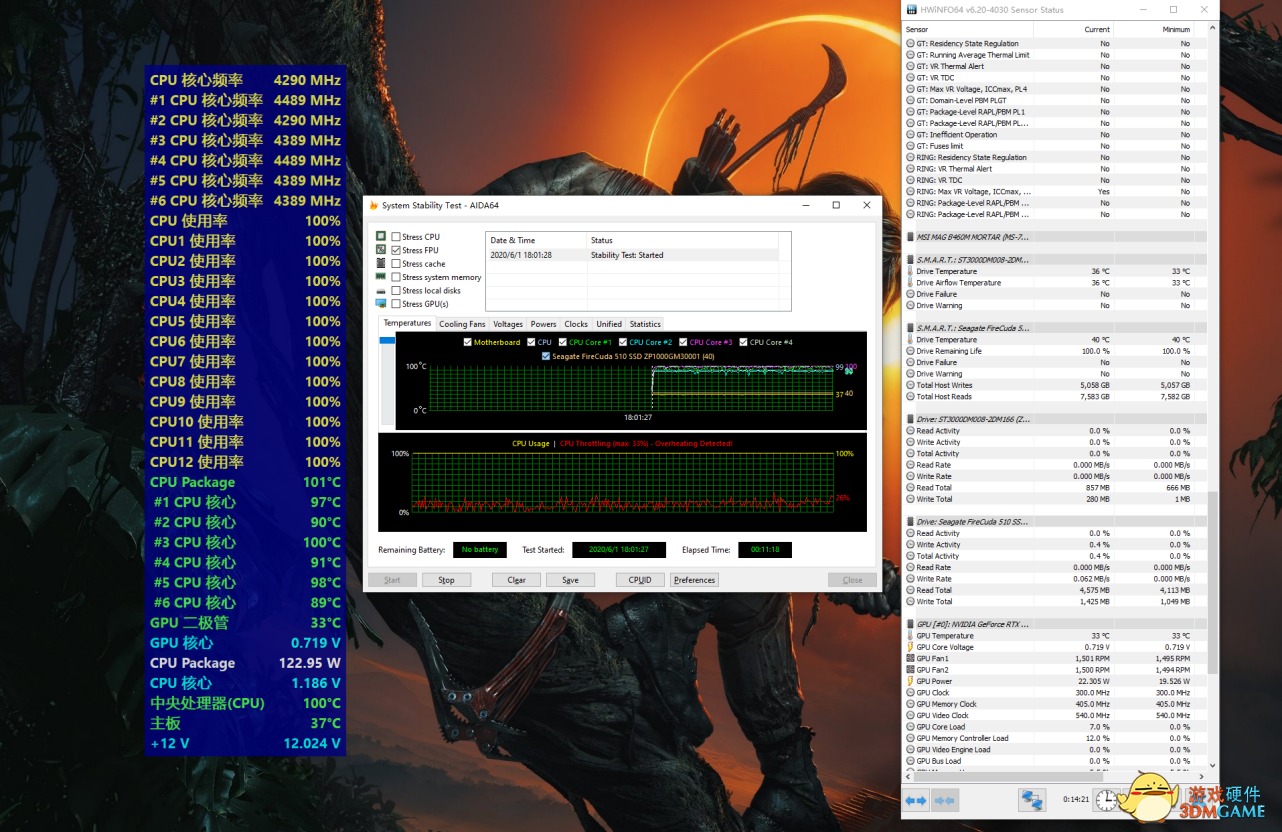Uncheck CPU Core #1 graph checkbox
Screen dimensions: 1282x832
click(563, 342)
